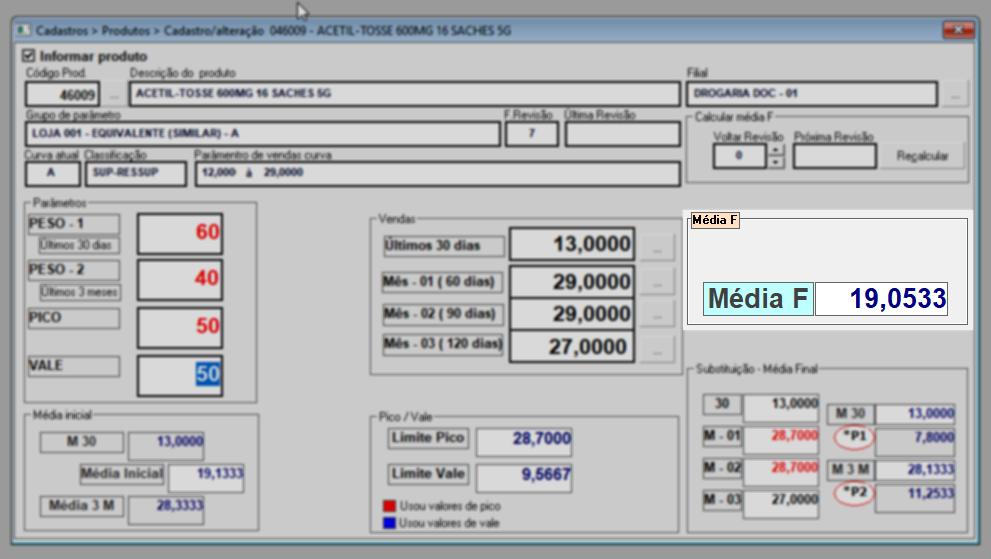Click the M - 02 substitution value 28,7000
The width and height of the screenshot is (991, 559).
[781, 472]
